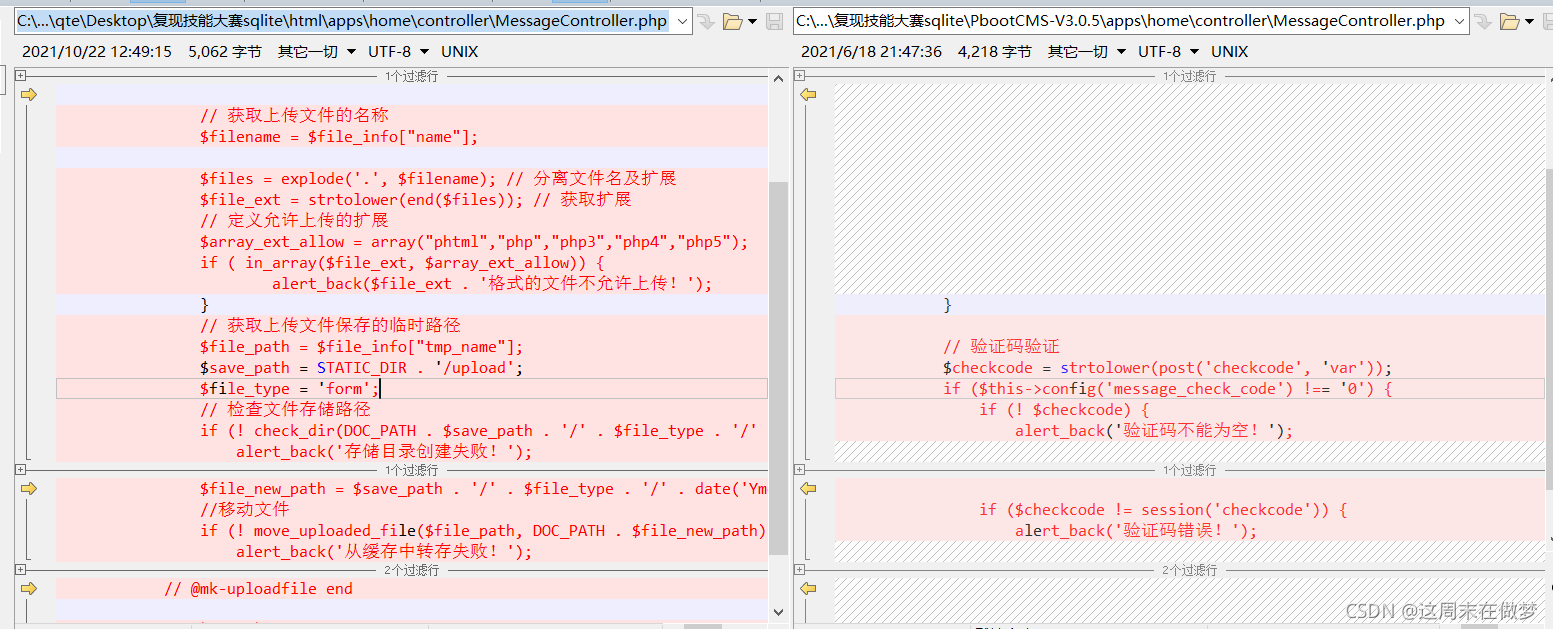
Task: Click '4,218 字节' file size text
Action: [995, 51]
